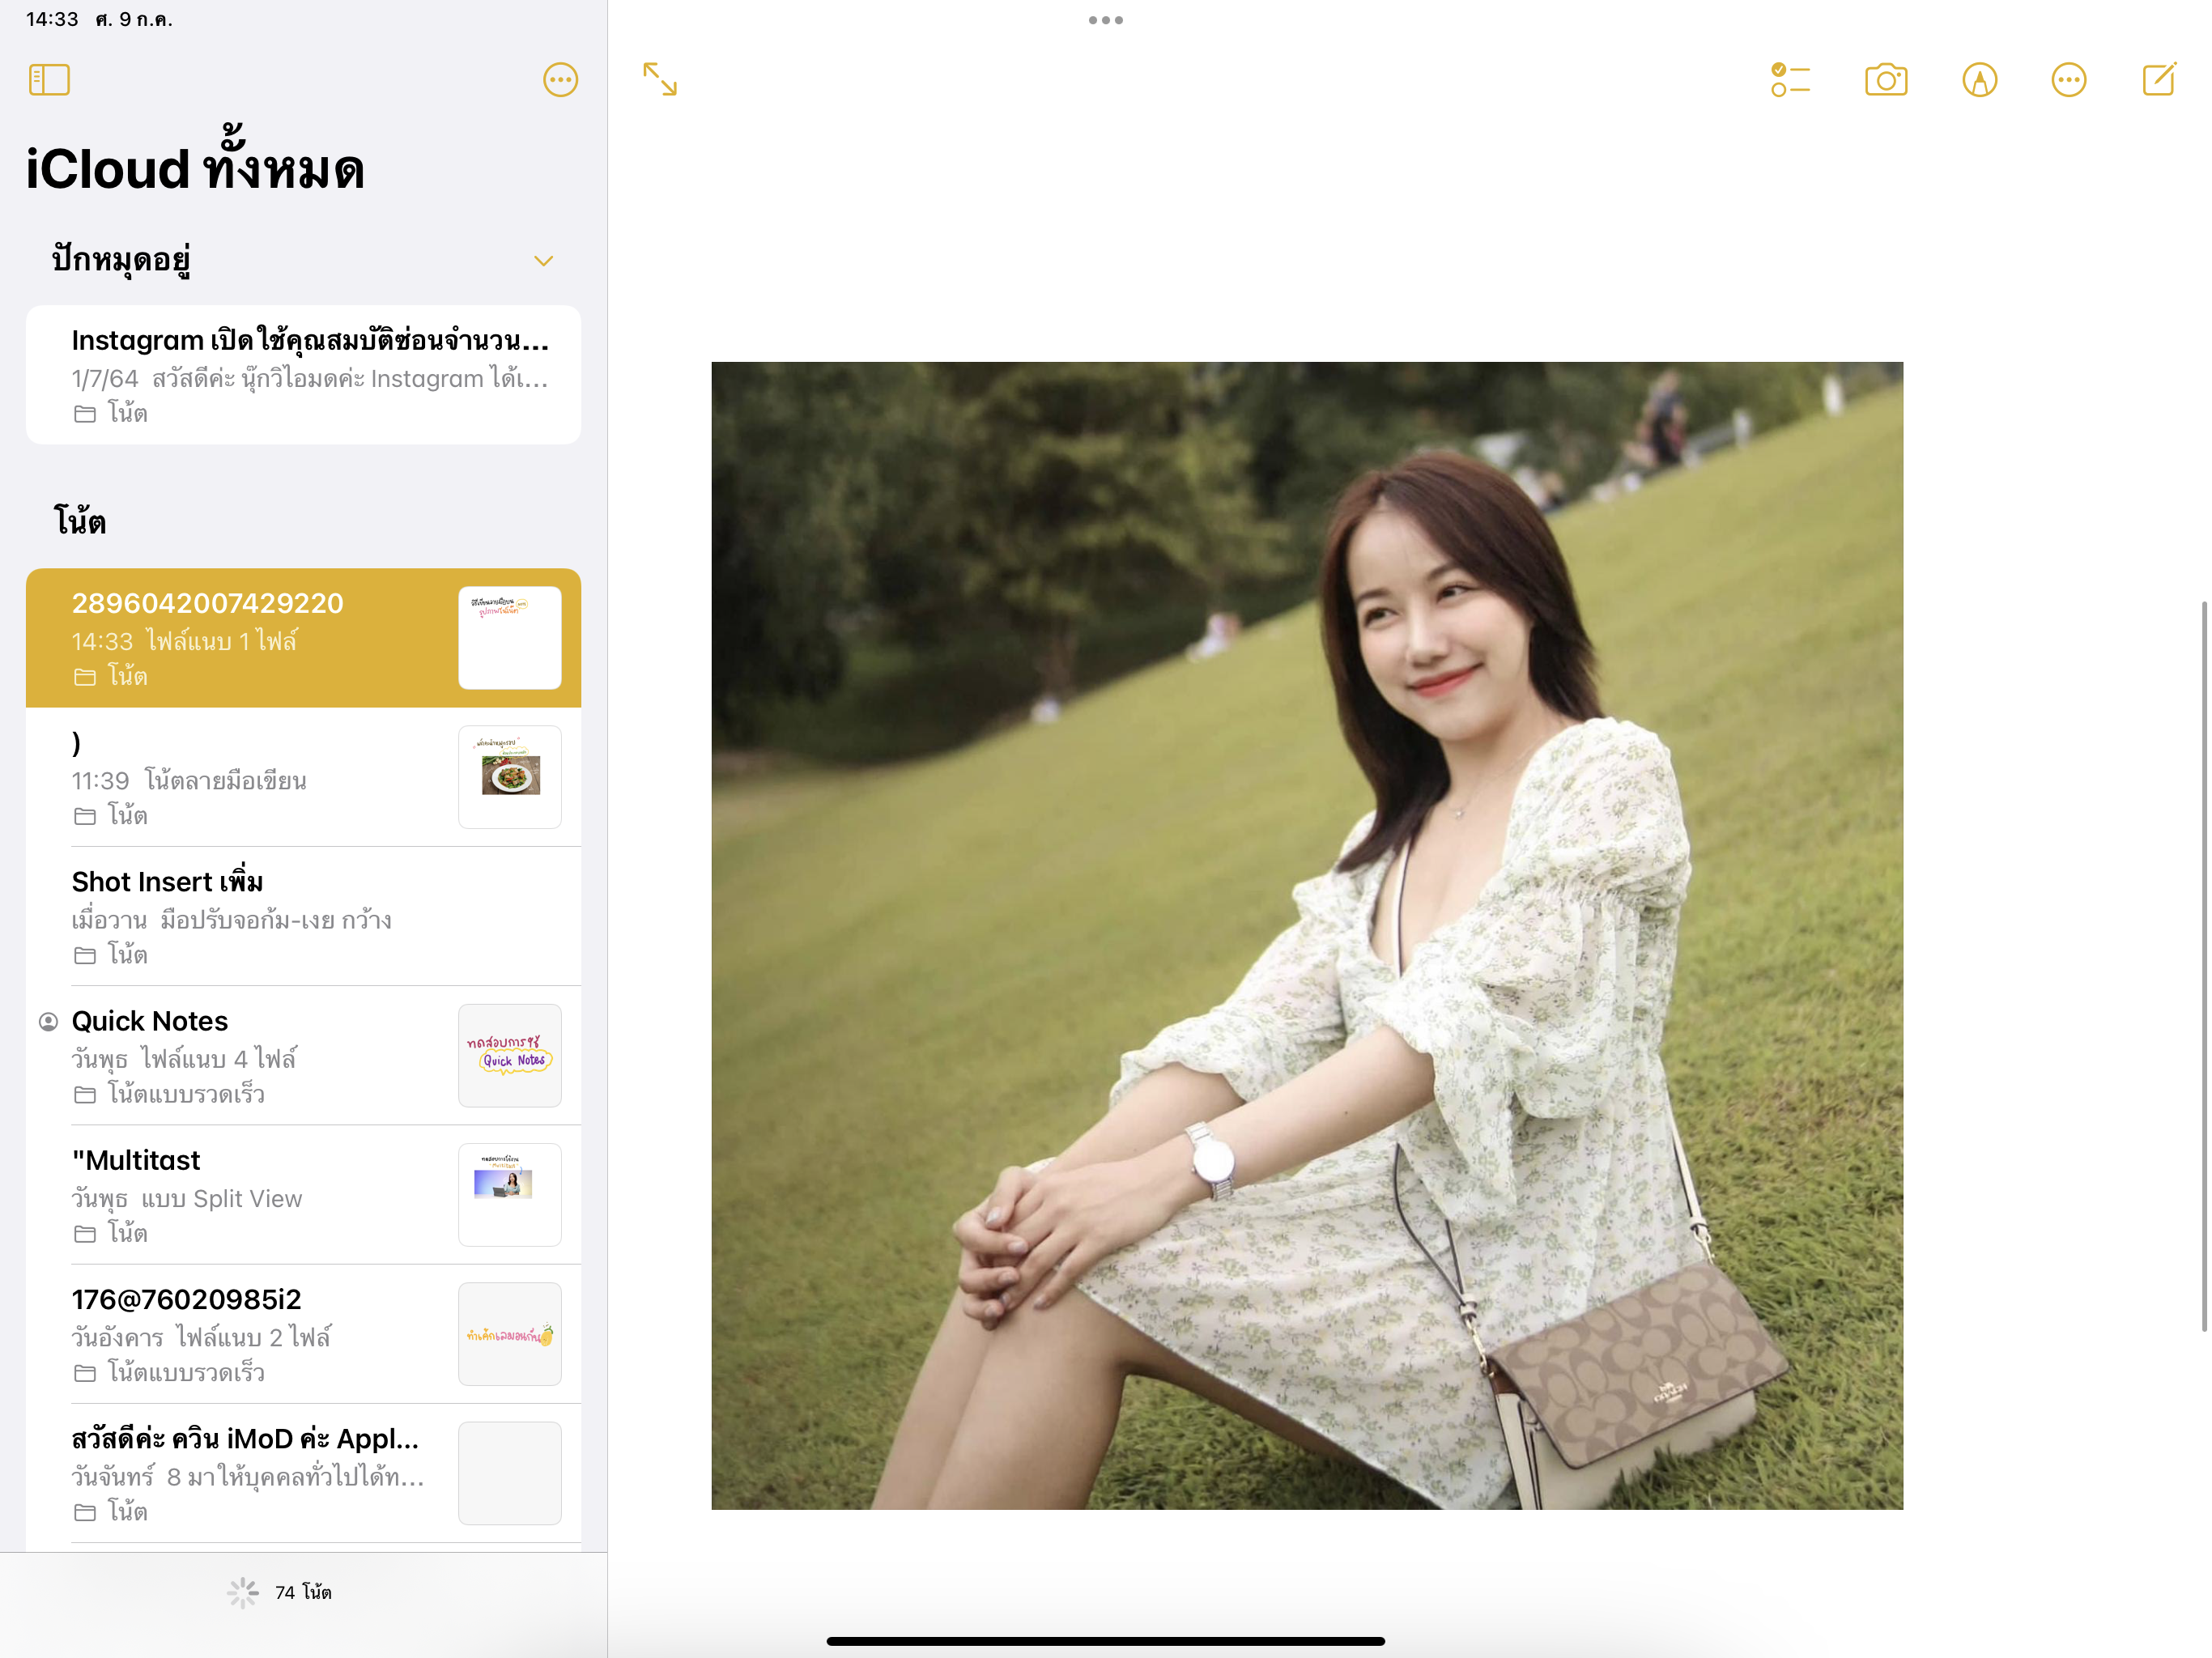Tap the home indicator bar at bottom
Screen dimensions: 2212x1658
[1105, 1641]
